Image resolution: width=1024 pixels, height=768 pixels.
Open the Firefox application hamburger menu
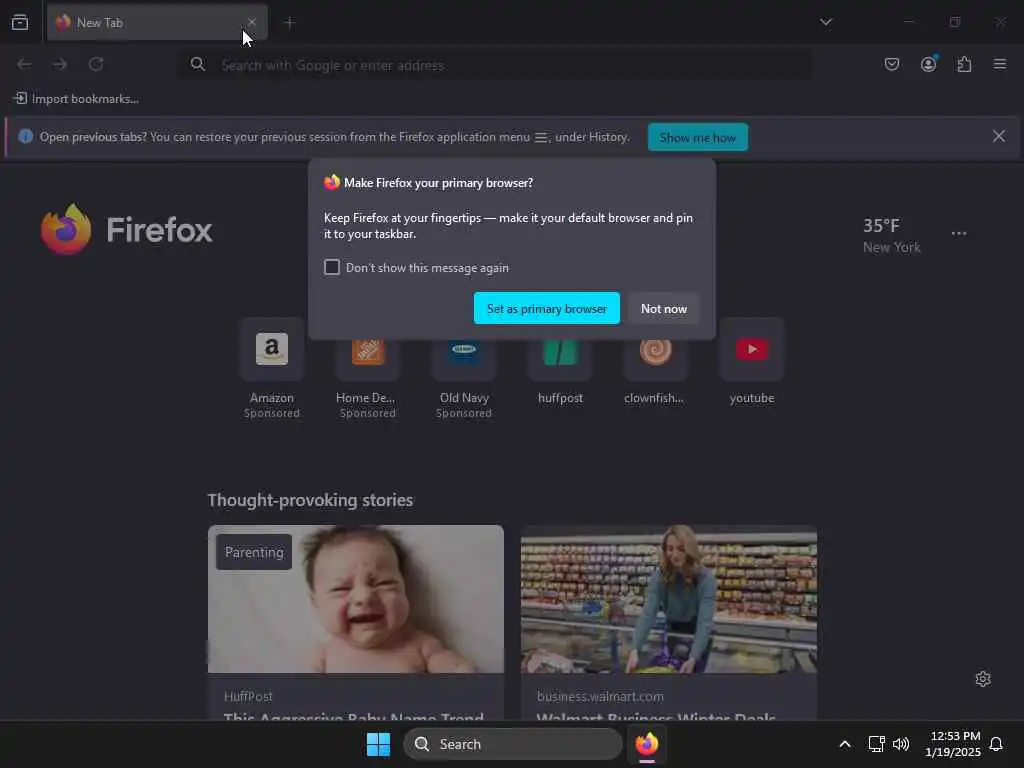(x=1000, y=64)
